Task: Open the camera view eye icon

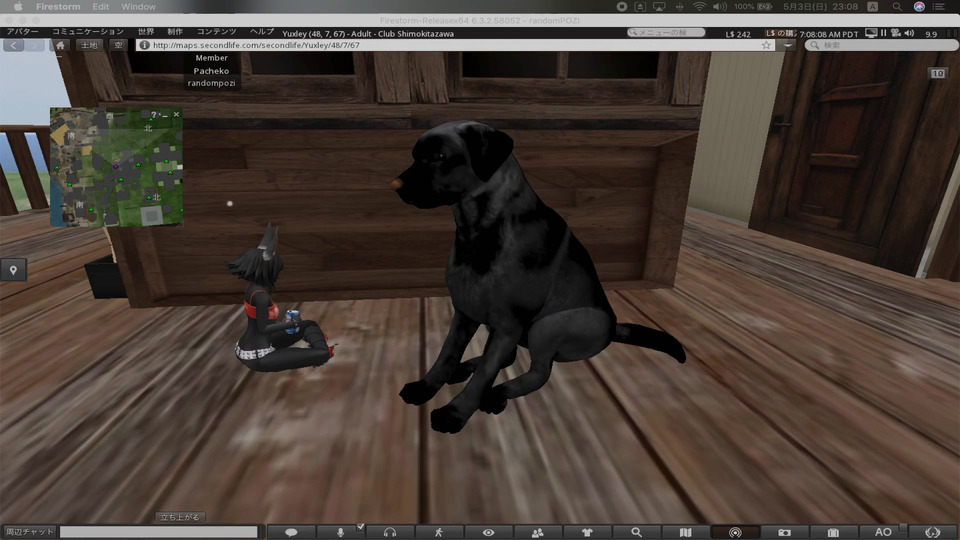Action: coord(489,532)
